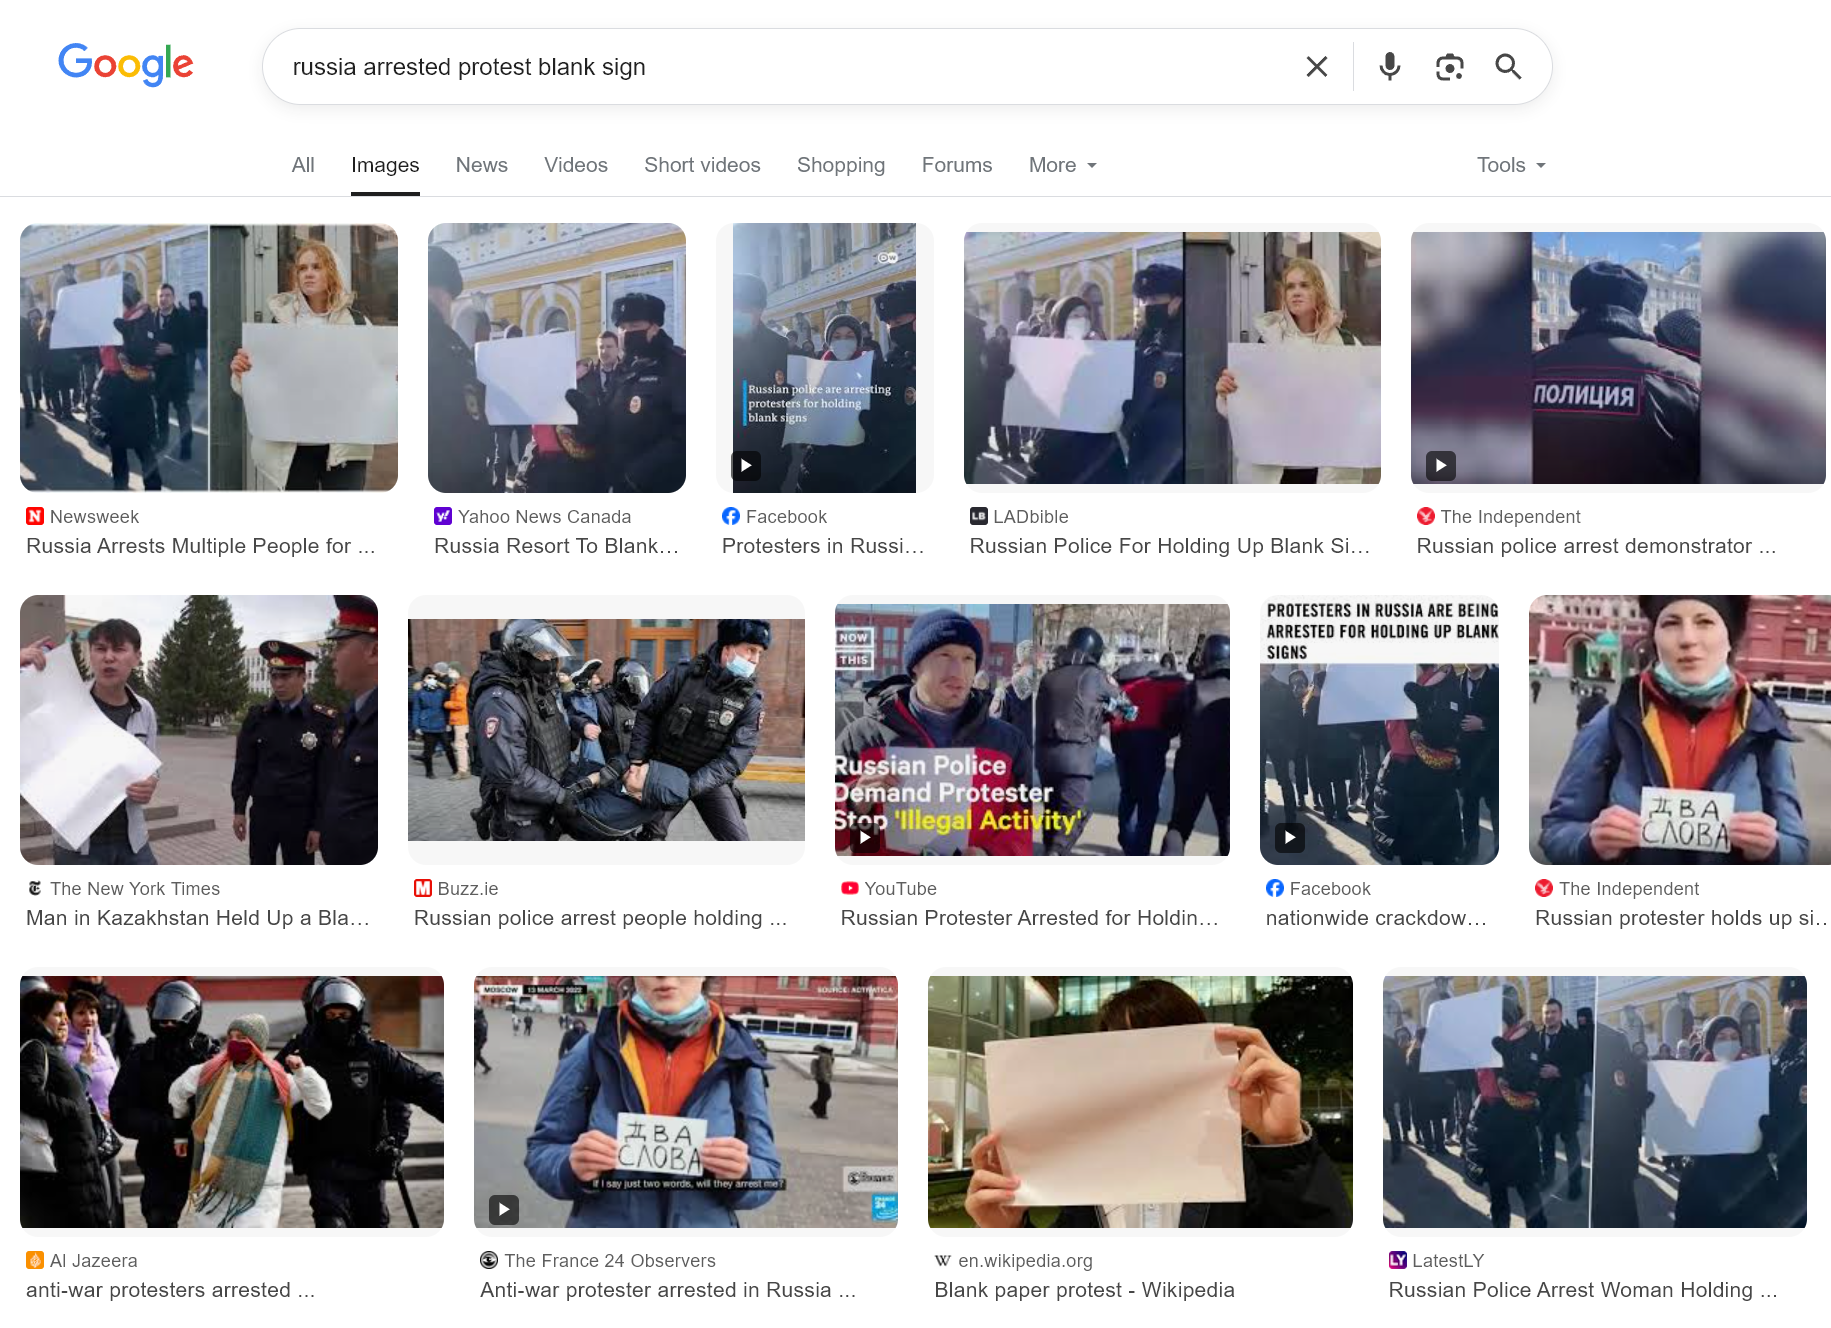This screenshot has width=1831, height=1328.
Task: Open the LatestLY image thumbnail
Action: point(1595,1102)
